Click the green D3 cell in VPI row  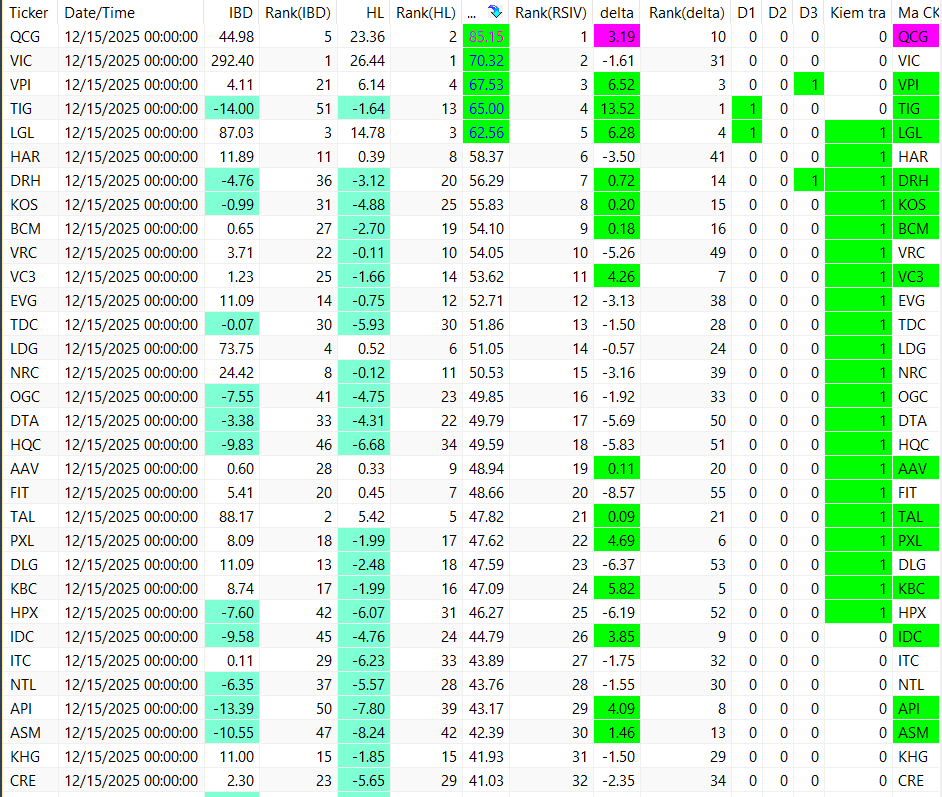pyautogui.click(x=809, y=85)
